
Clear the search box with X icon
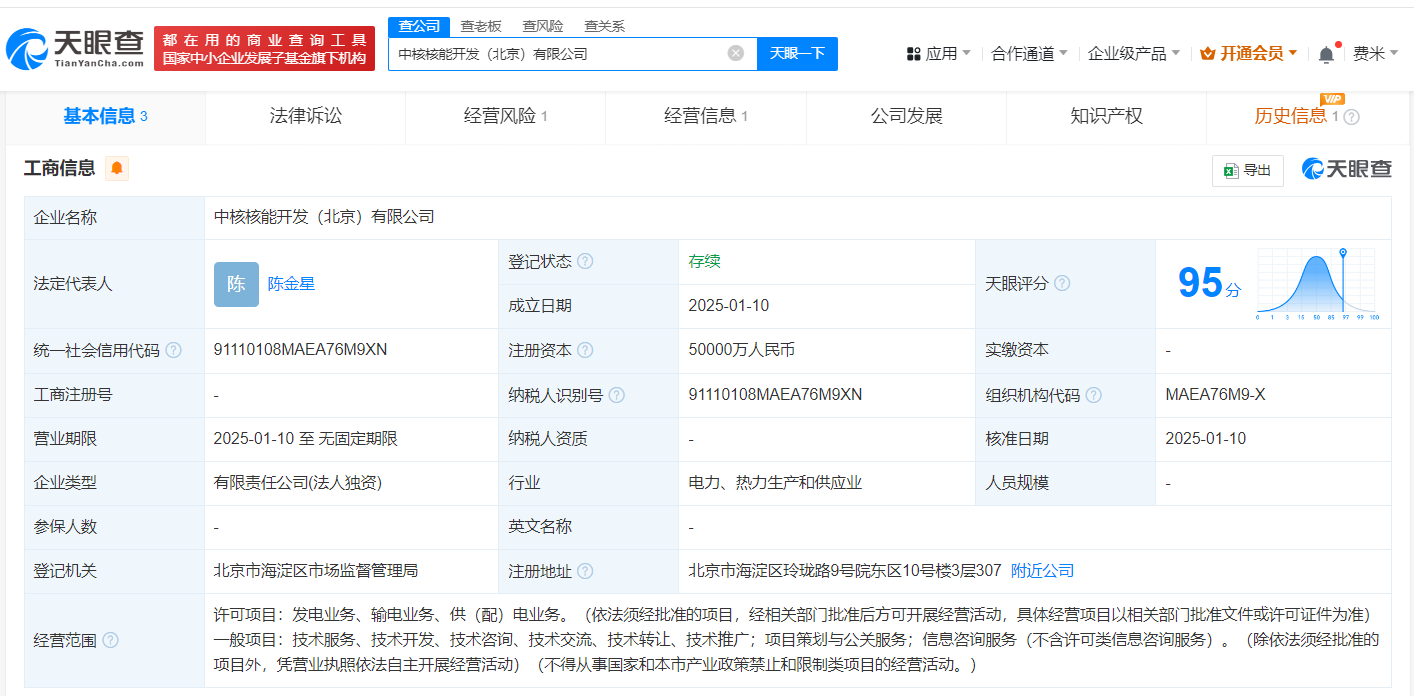tap(735, 53)
